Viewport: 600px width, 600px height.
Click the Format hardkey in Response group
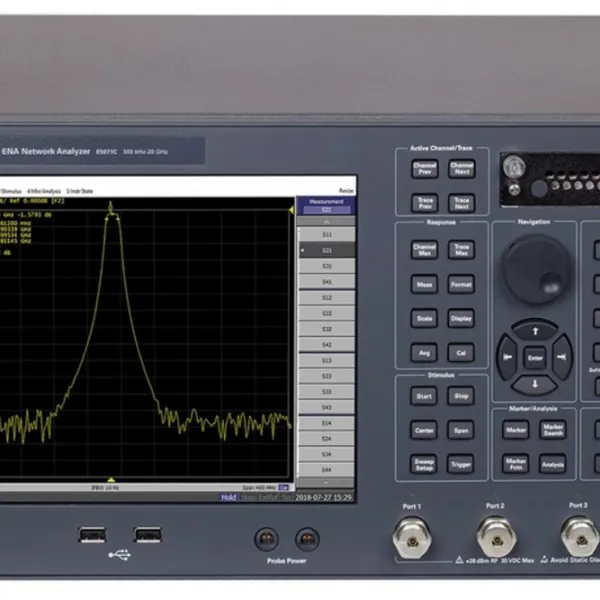[x=461, y=284]
